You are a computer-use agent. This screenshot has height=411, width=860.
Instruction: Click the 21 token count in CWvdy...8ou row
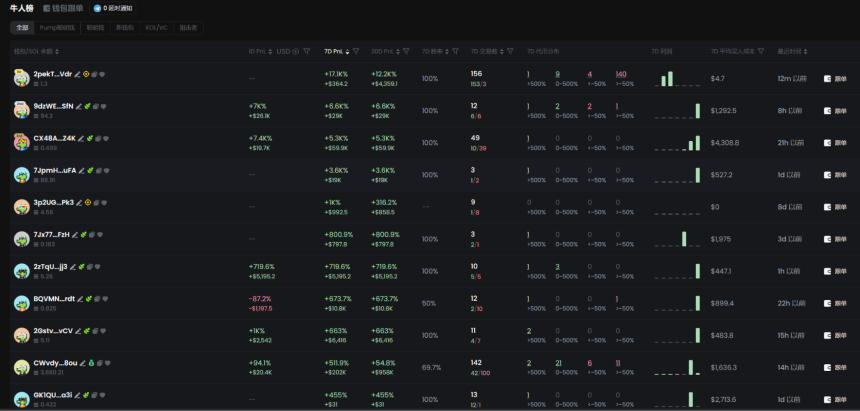tap(559, 363)
